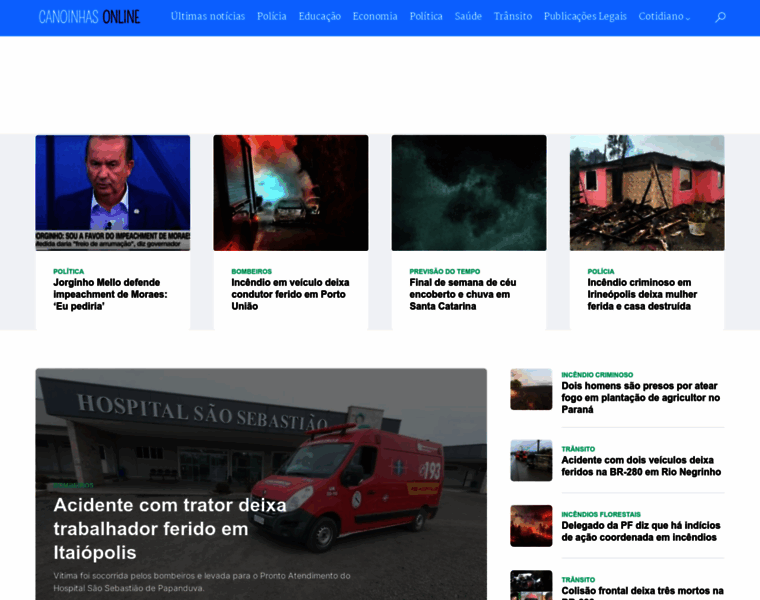Click the Jorginho Mello article thumbnail

coord(113,192)
